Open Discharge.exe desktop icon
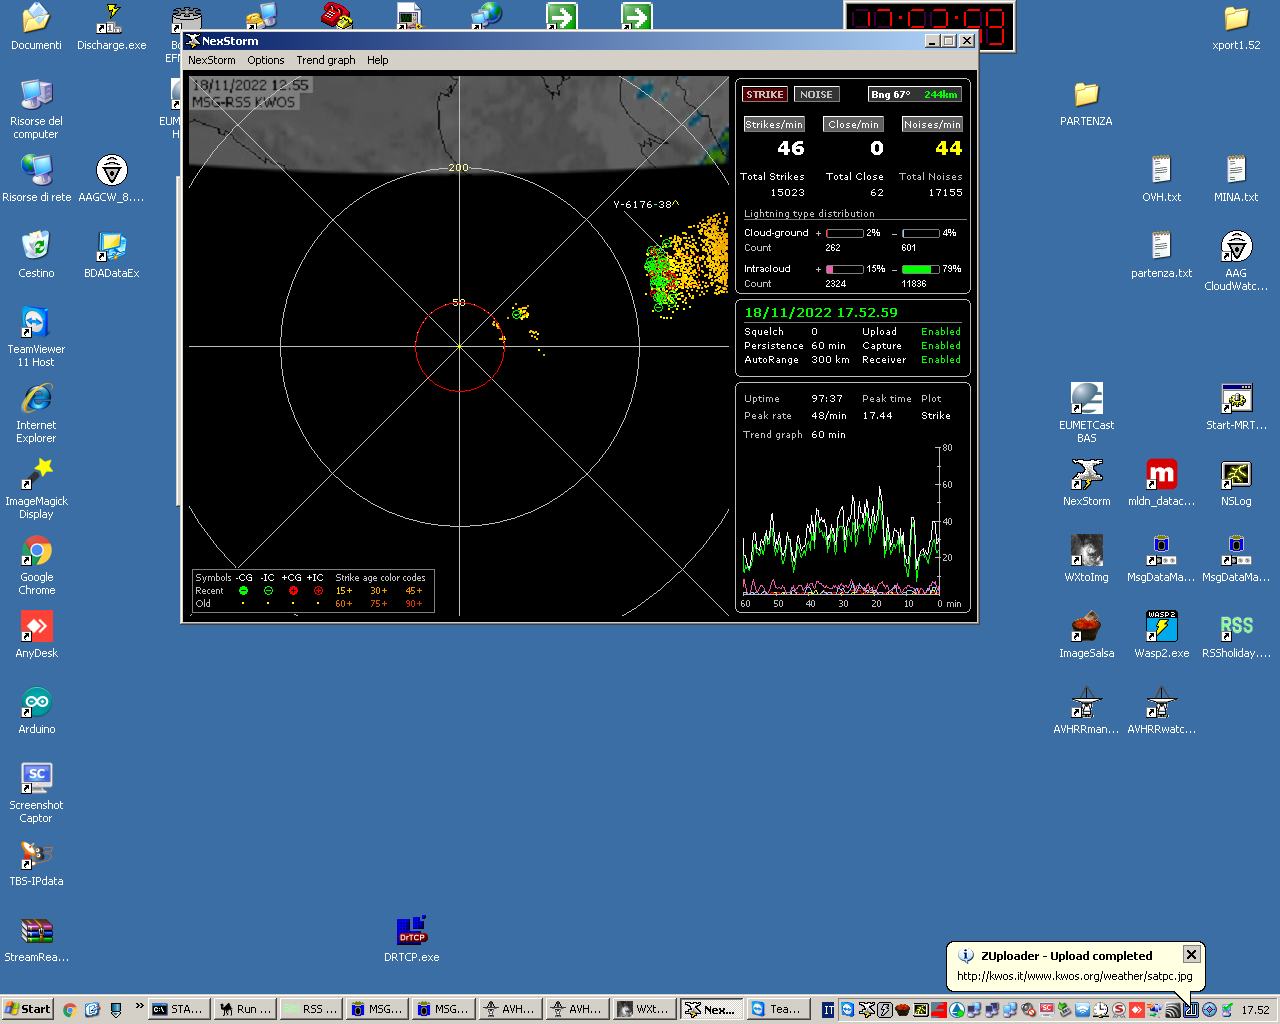The width and height of the screenshot is (1280, 1024). click(x=111, y=27)
